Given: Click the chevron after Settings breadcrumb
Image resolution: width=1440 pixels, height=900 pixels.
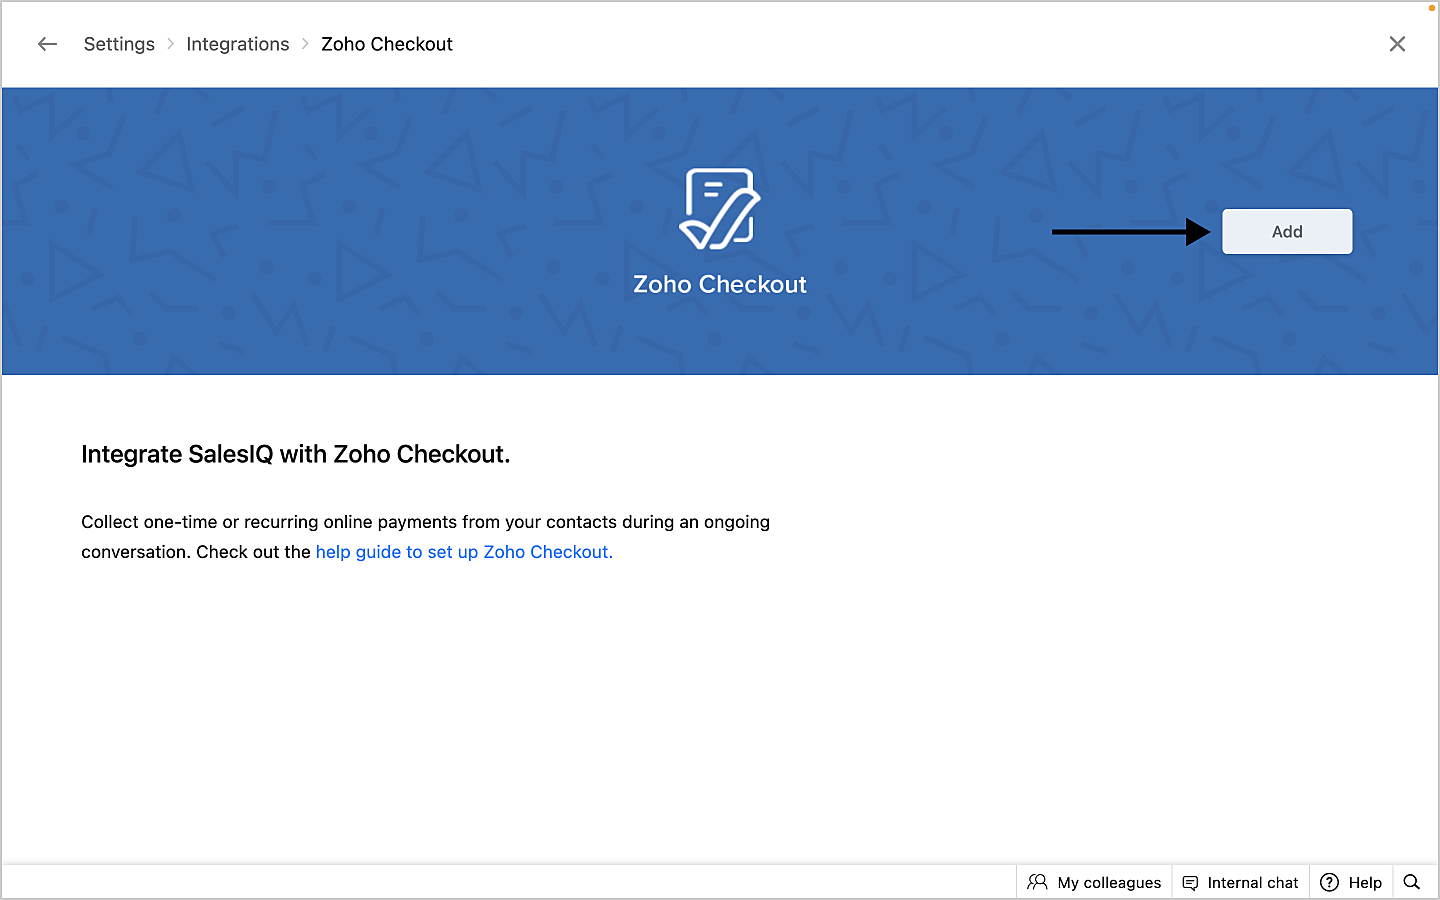Looking at the screenshot, I should pos(171,44).
